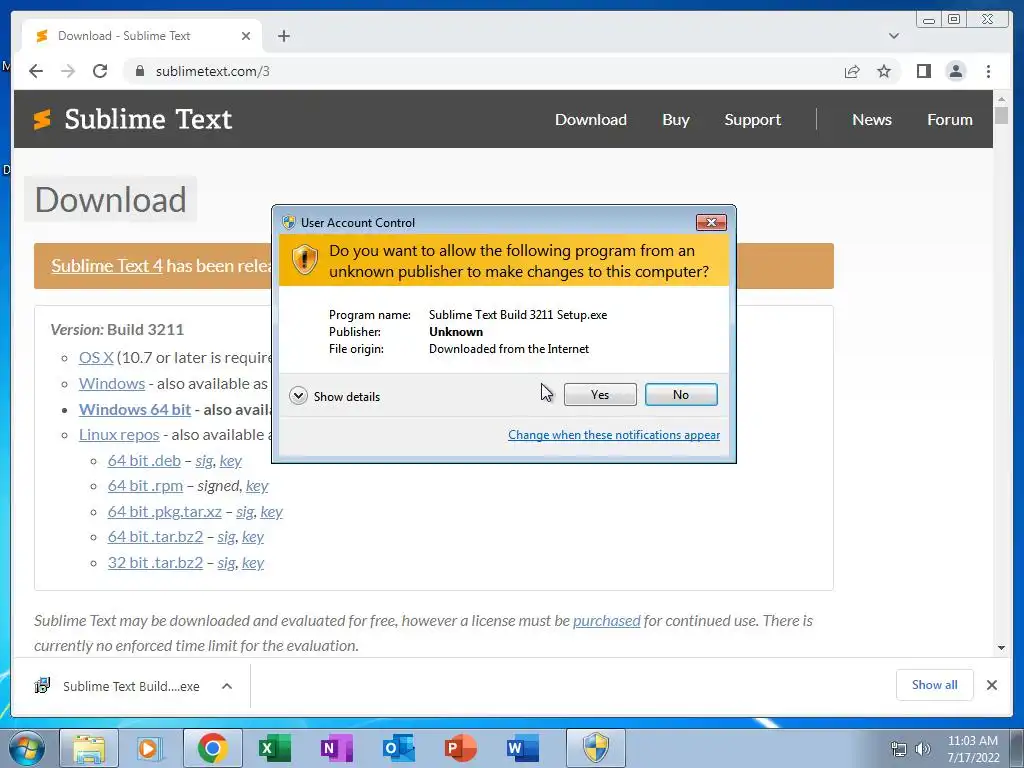Open sig link for 64 bit .deb
1024x768 pixels.
pyautogui.click(x=204, y=461)
